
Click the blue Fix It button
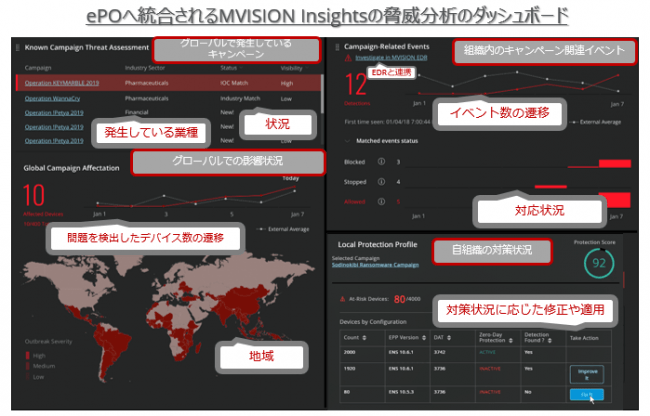point(587,394)
